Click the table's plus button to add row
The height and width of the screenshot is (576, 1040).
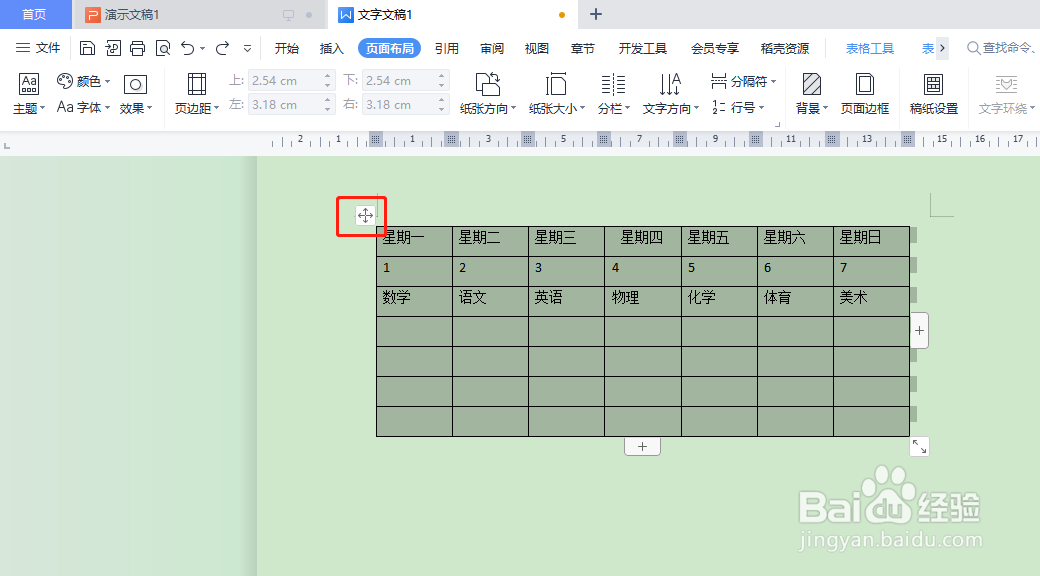click(x=641, y=446)
